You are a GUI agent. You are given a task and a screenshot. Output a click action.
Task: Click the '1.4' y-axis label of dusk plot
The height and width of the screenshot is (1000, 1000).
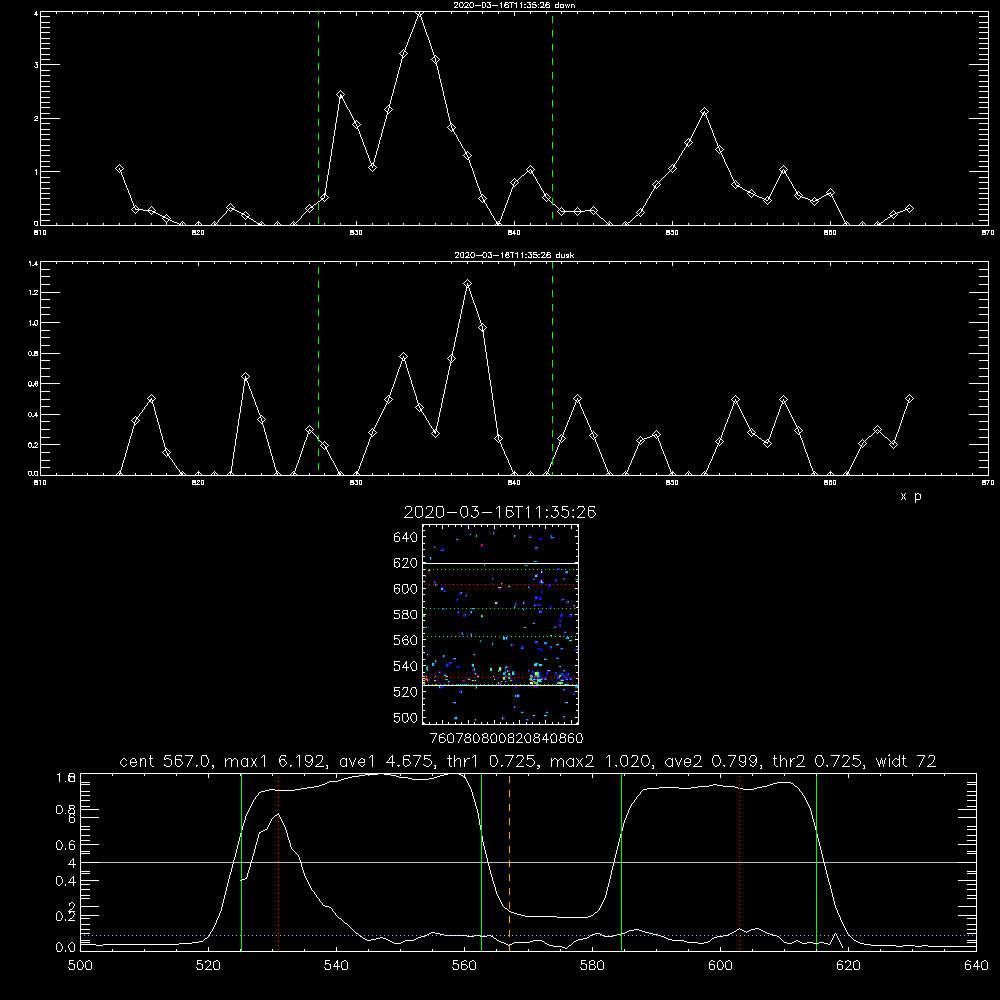click(34, 263)
